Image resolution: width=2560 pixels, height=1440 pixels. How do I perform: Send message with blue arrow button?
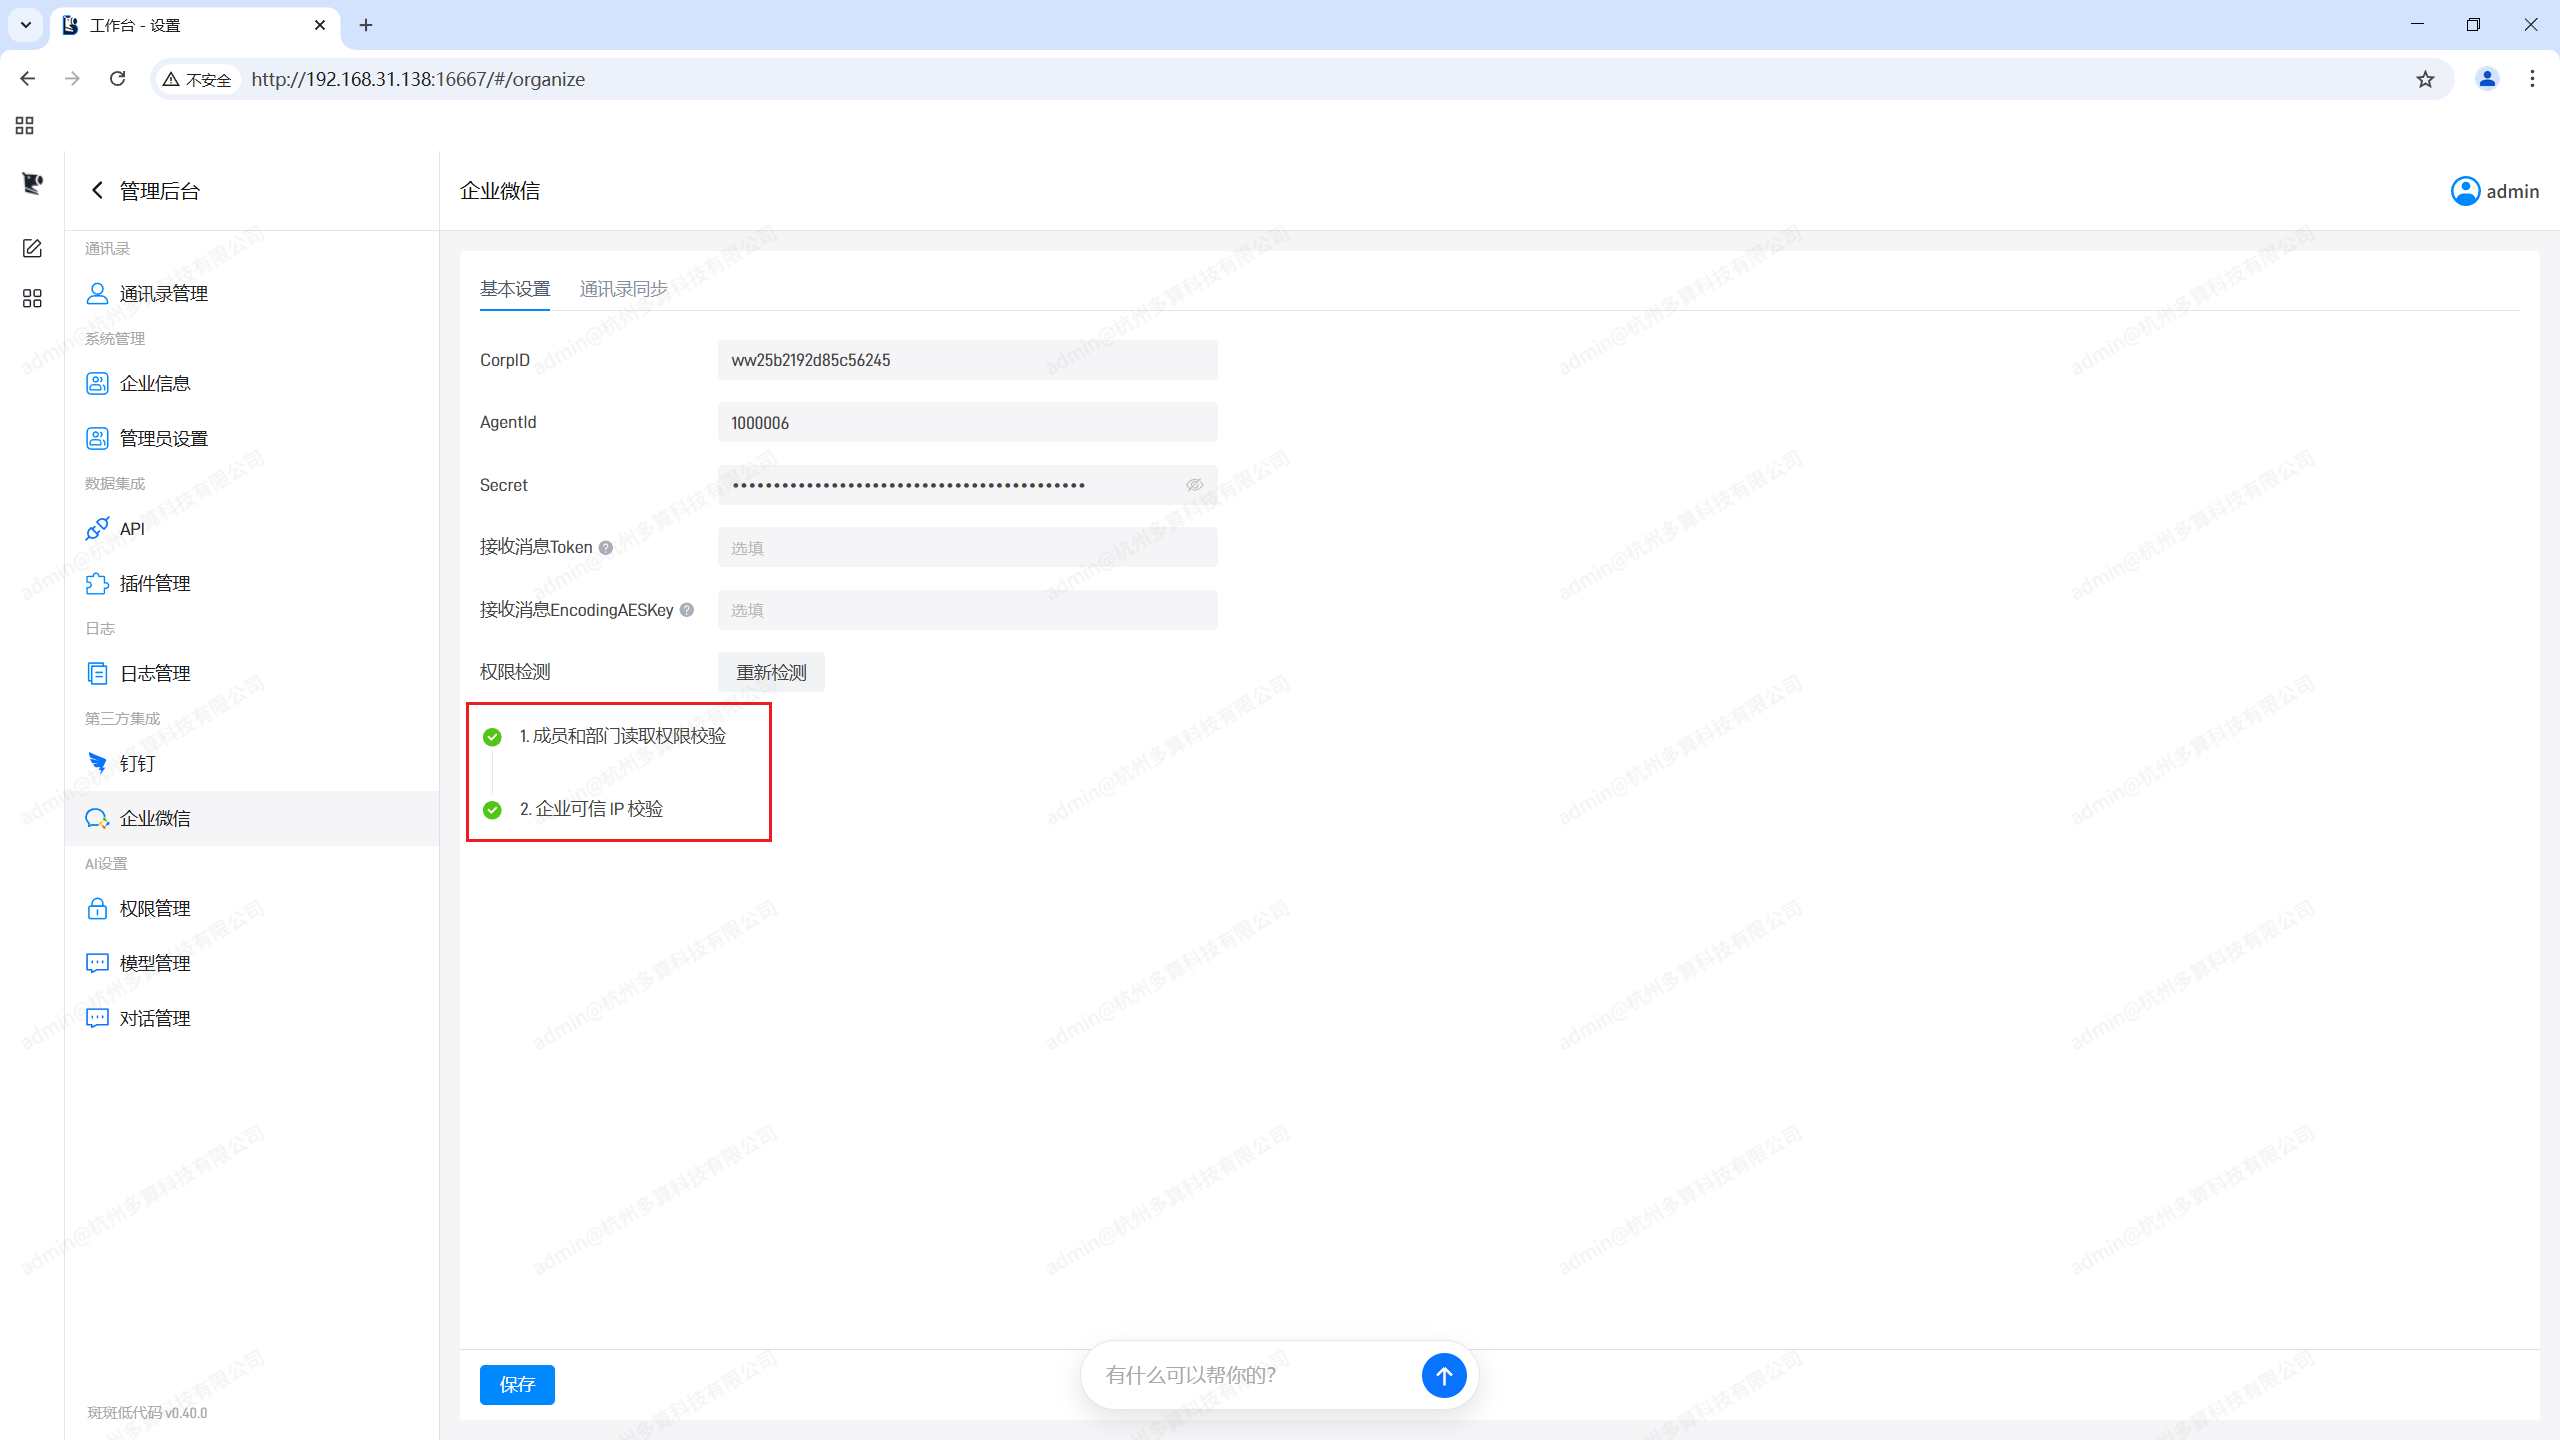tap(1444, 1375)
